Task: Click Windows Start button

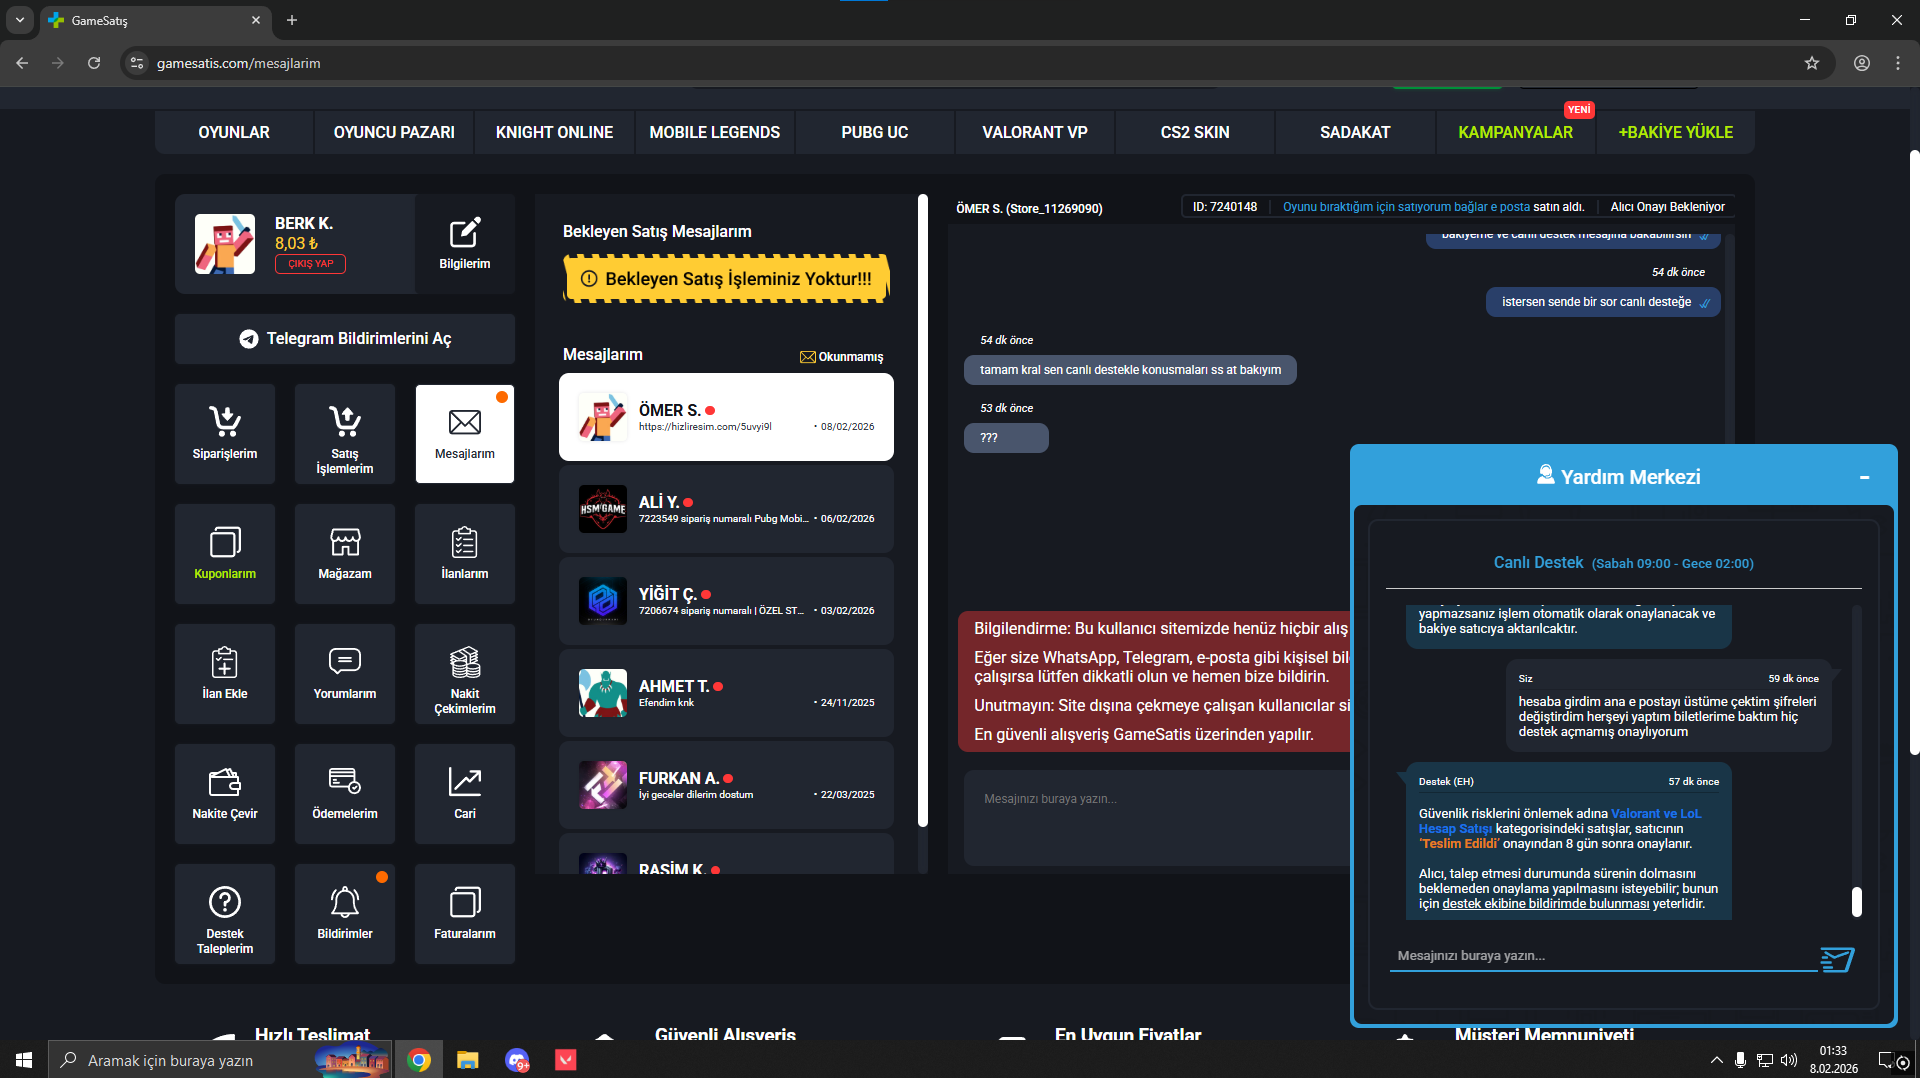Action: pos(24,1060)
